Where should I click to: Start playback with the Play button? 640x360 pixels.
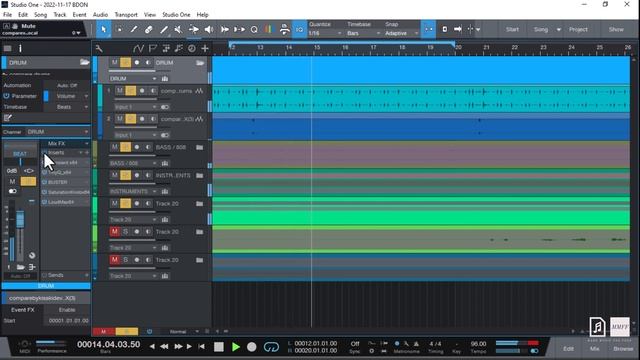click(236, 347)
